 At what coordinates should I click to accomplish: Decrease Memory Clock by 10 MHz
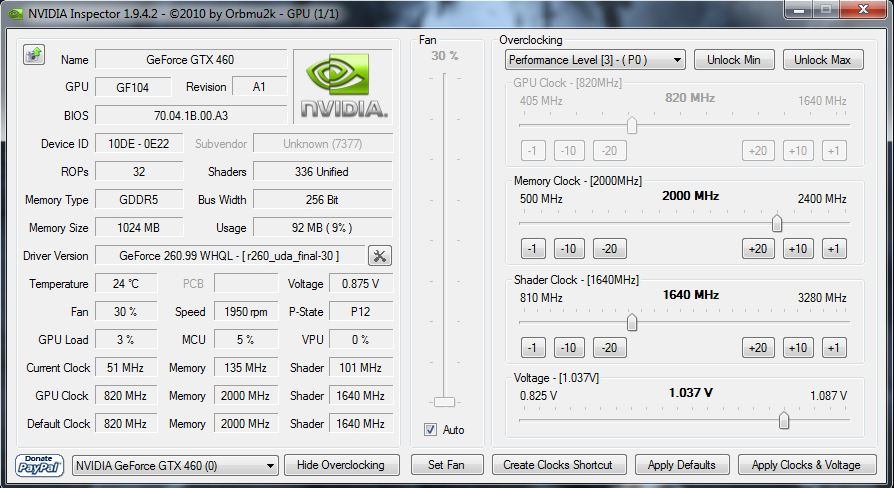pyautogui.click(x=569, y=249)
